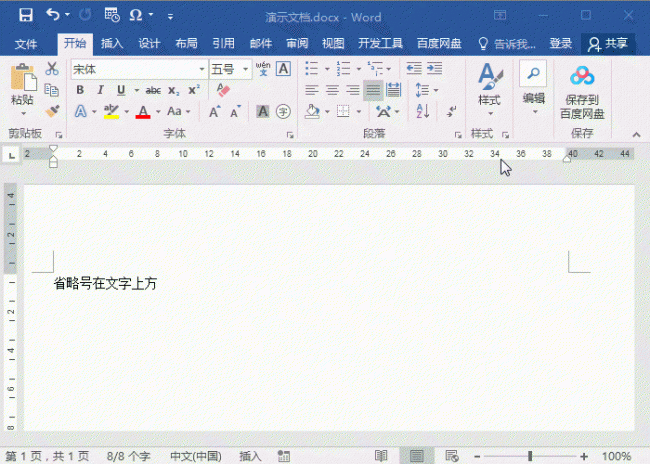
Task: Click the zoom slider handle
Action: pyautogui.click(x=530, y=457)
